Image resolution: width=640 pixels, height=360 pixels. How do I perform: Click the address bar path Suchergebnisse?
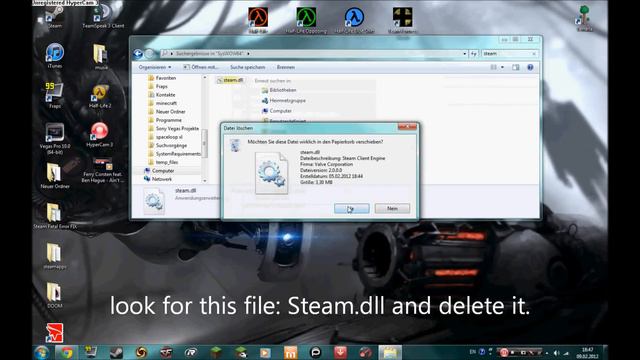coord(209,53)
